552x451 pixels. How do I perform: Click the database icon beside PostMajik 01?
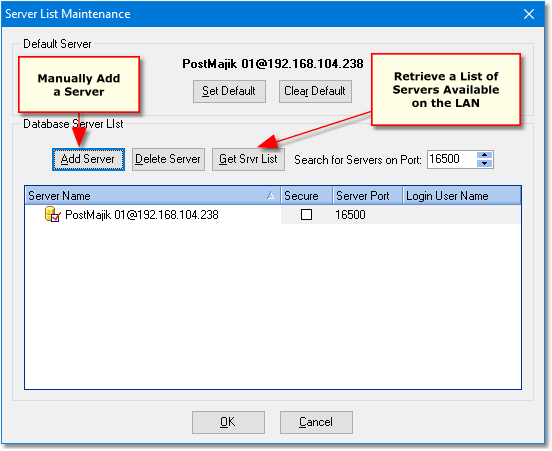click(x=53, y=214)
